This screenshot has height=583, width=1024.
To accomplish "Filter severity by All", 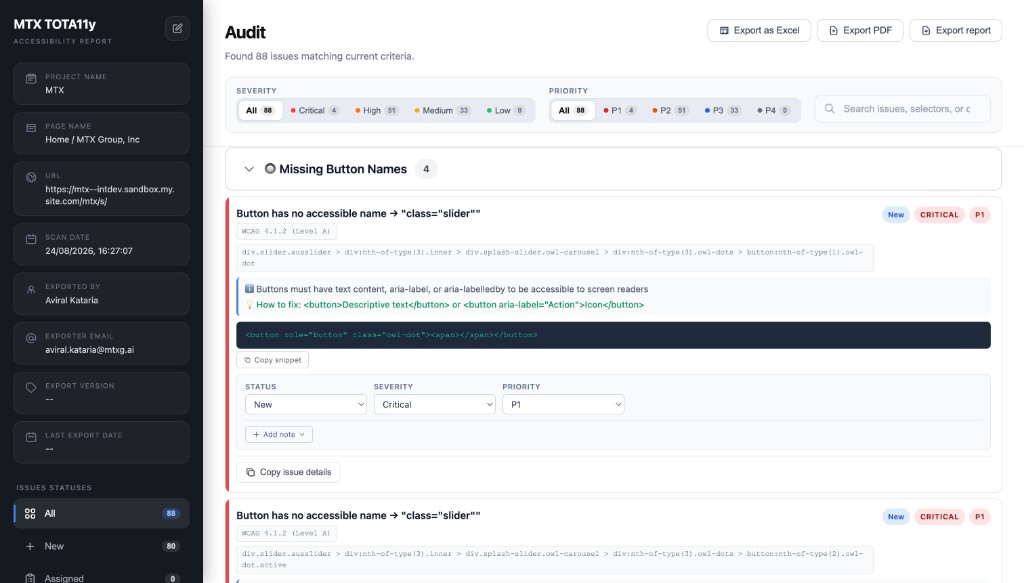I will pos(259,110).
